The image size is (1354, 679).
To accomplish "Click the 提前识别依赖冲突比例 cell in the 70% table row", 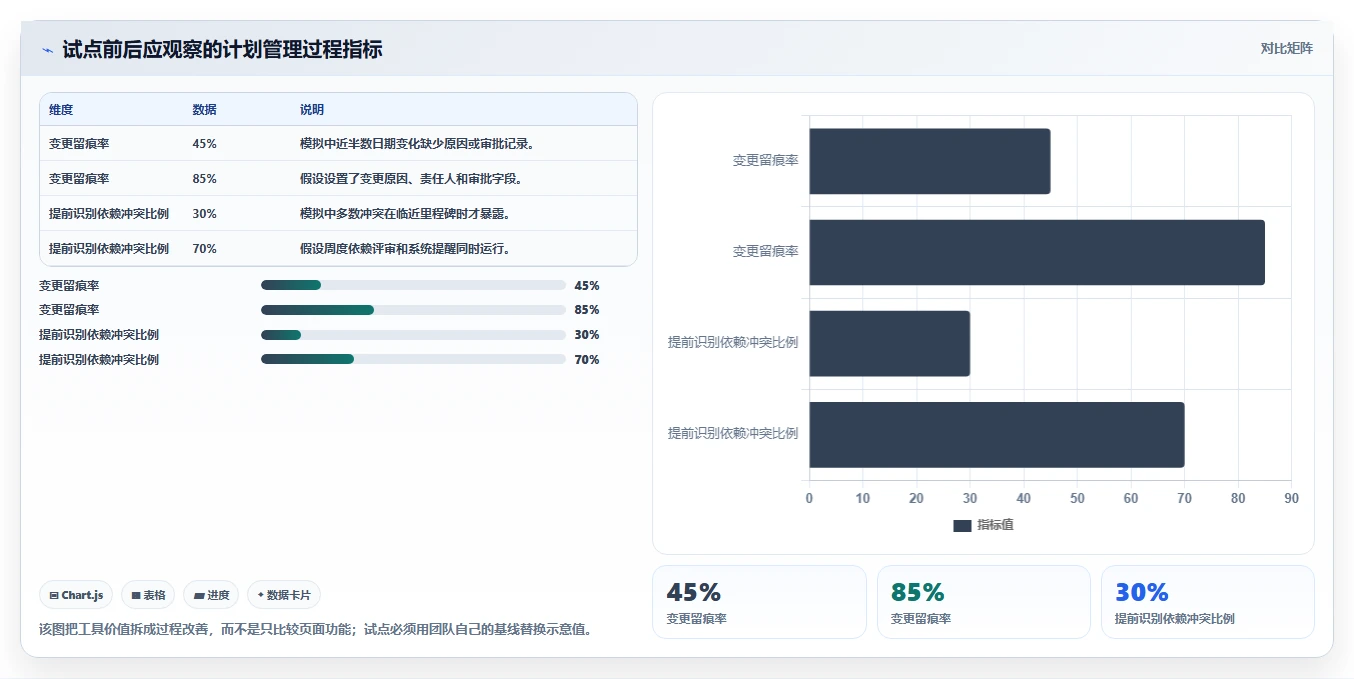I will click(109, 249).
